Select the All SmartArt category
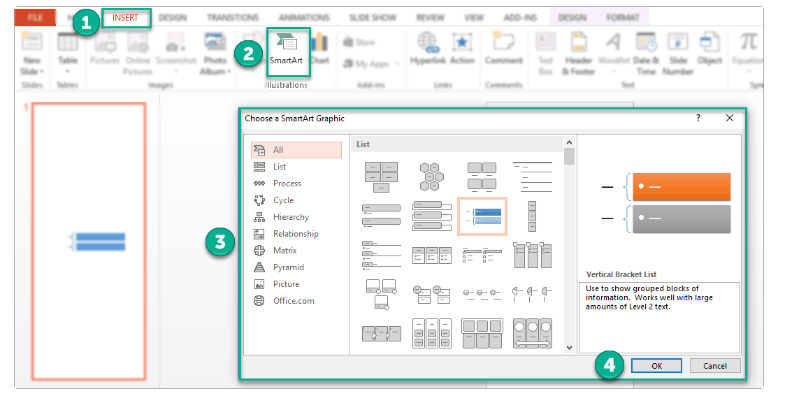The height and width of the screenshot is (396, 792). (x=296, y=150)
